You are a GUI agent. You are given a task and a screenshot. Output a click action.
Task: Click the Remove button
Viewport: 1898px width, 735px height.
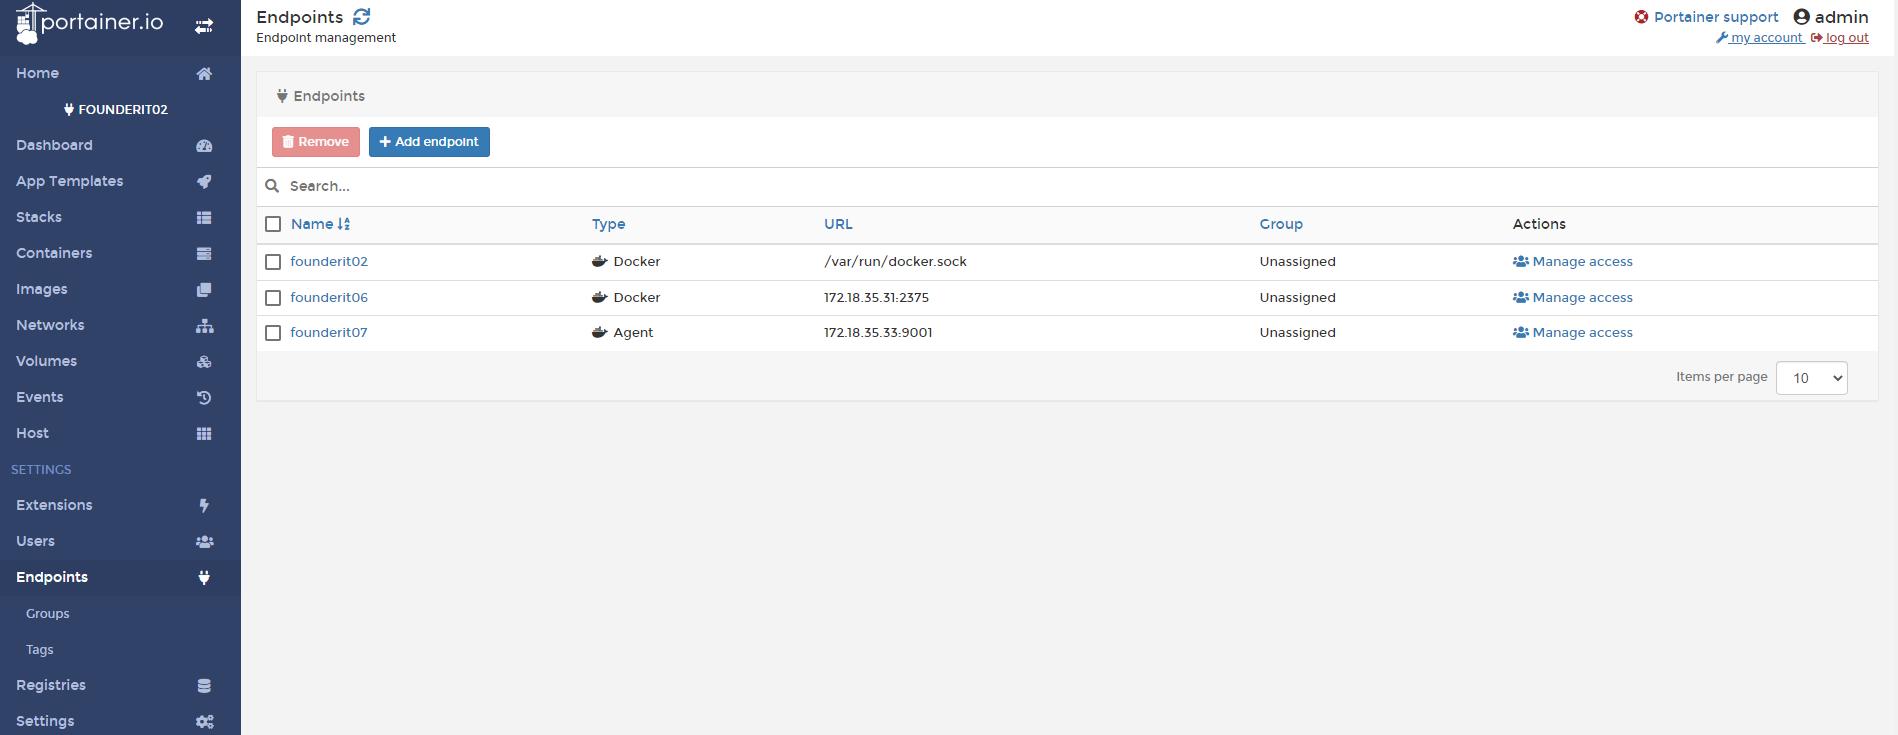point(316,142)
